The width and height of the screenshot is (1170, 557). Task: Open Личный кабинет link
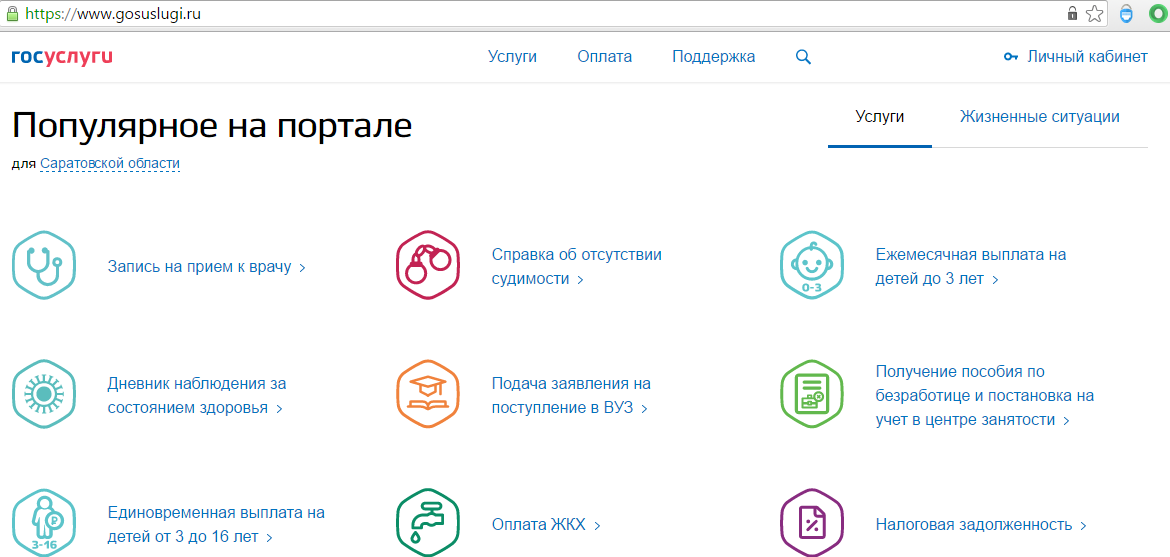1087,57
